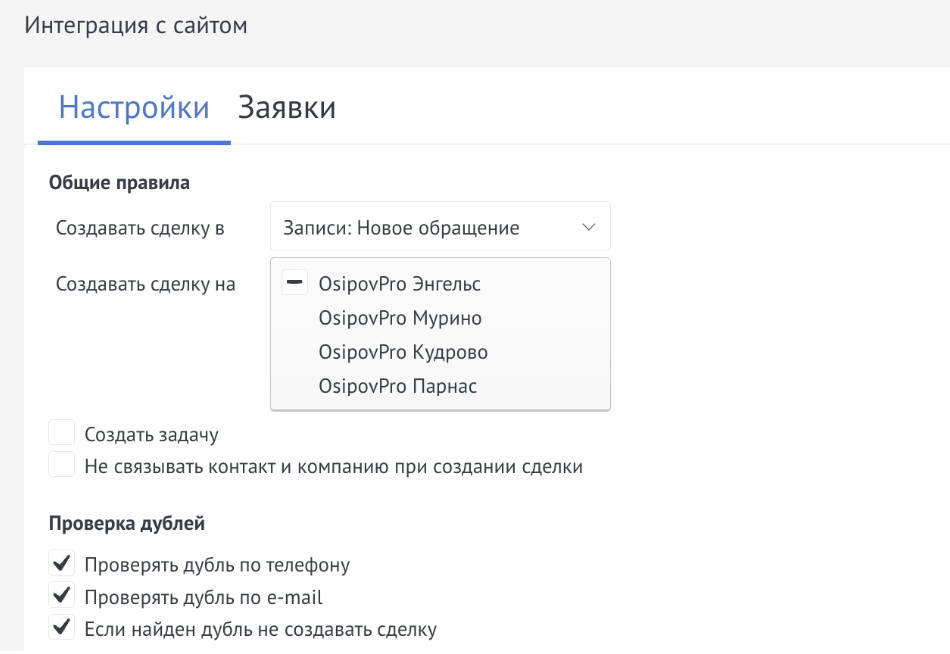This screenshot has height=654, width=950.
Task: Click the Создавать сделку в label
Action: point(140,228)
